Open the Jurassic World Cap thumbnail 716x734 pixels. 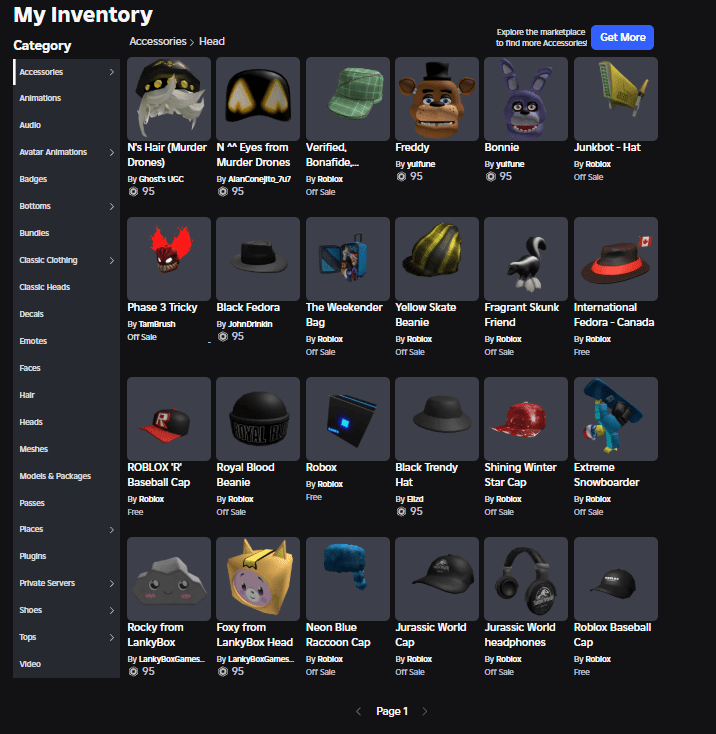coord(437,579)
